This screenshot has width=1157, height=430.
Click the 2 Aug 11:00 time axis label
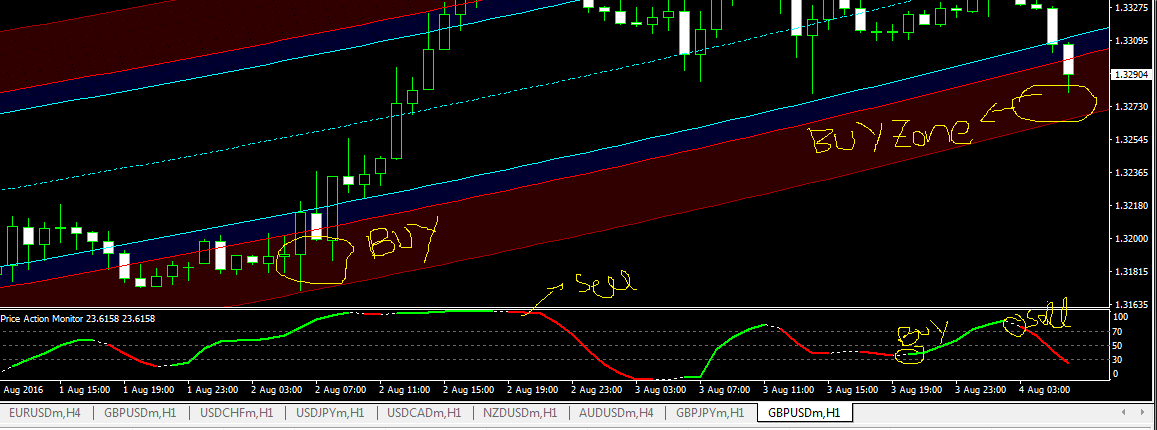click(x=405, y=389)
